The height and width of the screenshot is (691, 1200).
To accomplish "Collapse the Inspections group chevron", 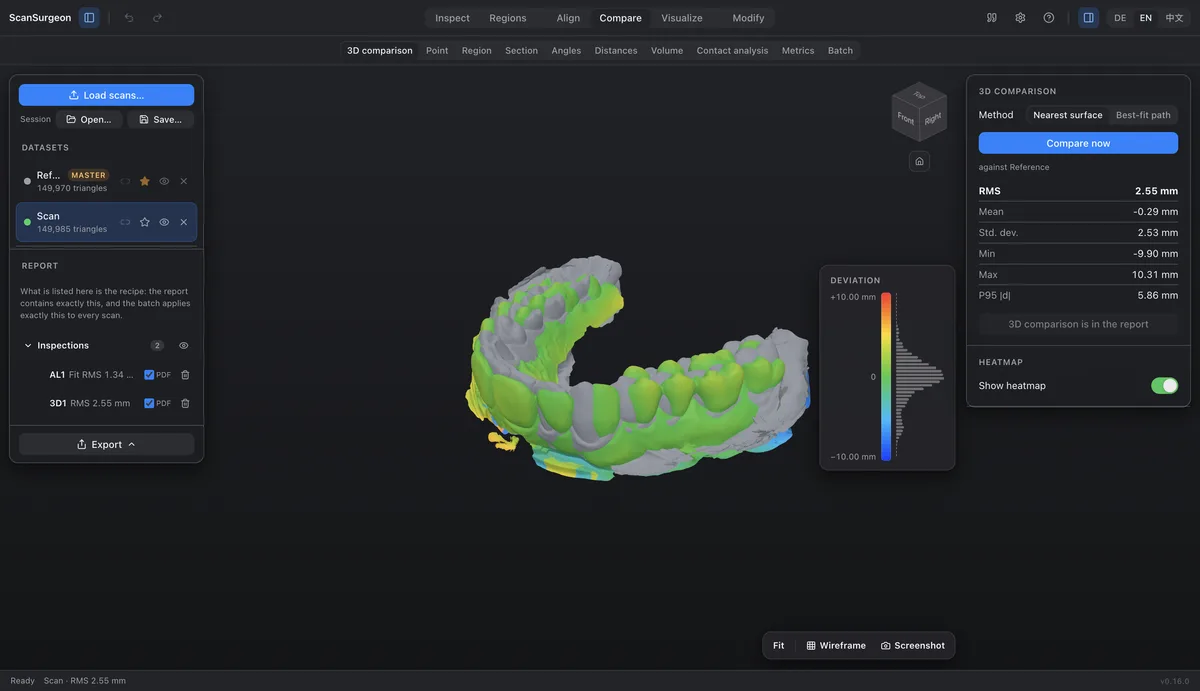I will 28,345.
